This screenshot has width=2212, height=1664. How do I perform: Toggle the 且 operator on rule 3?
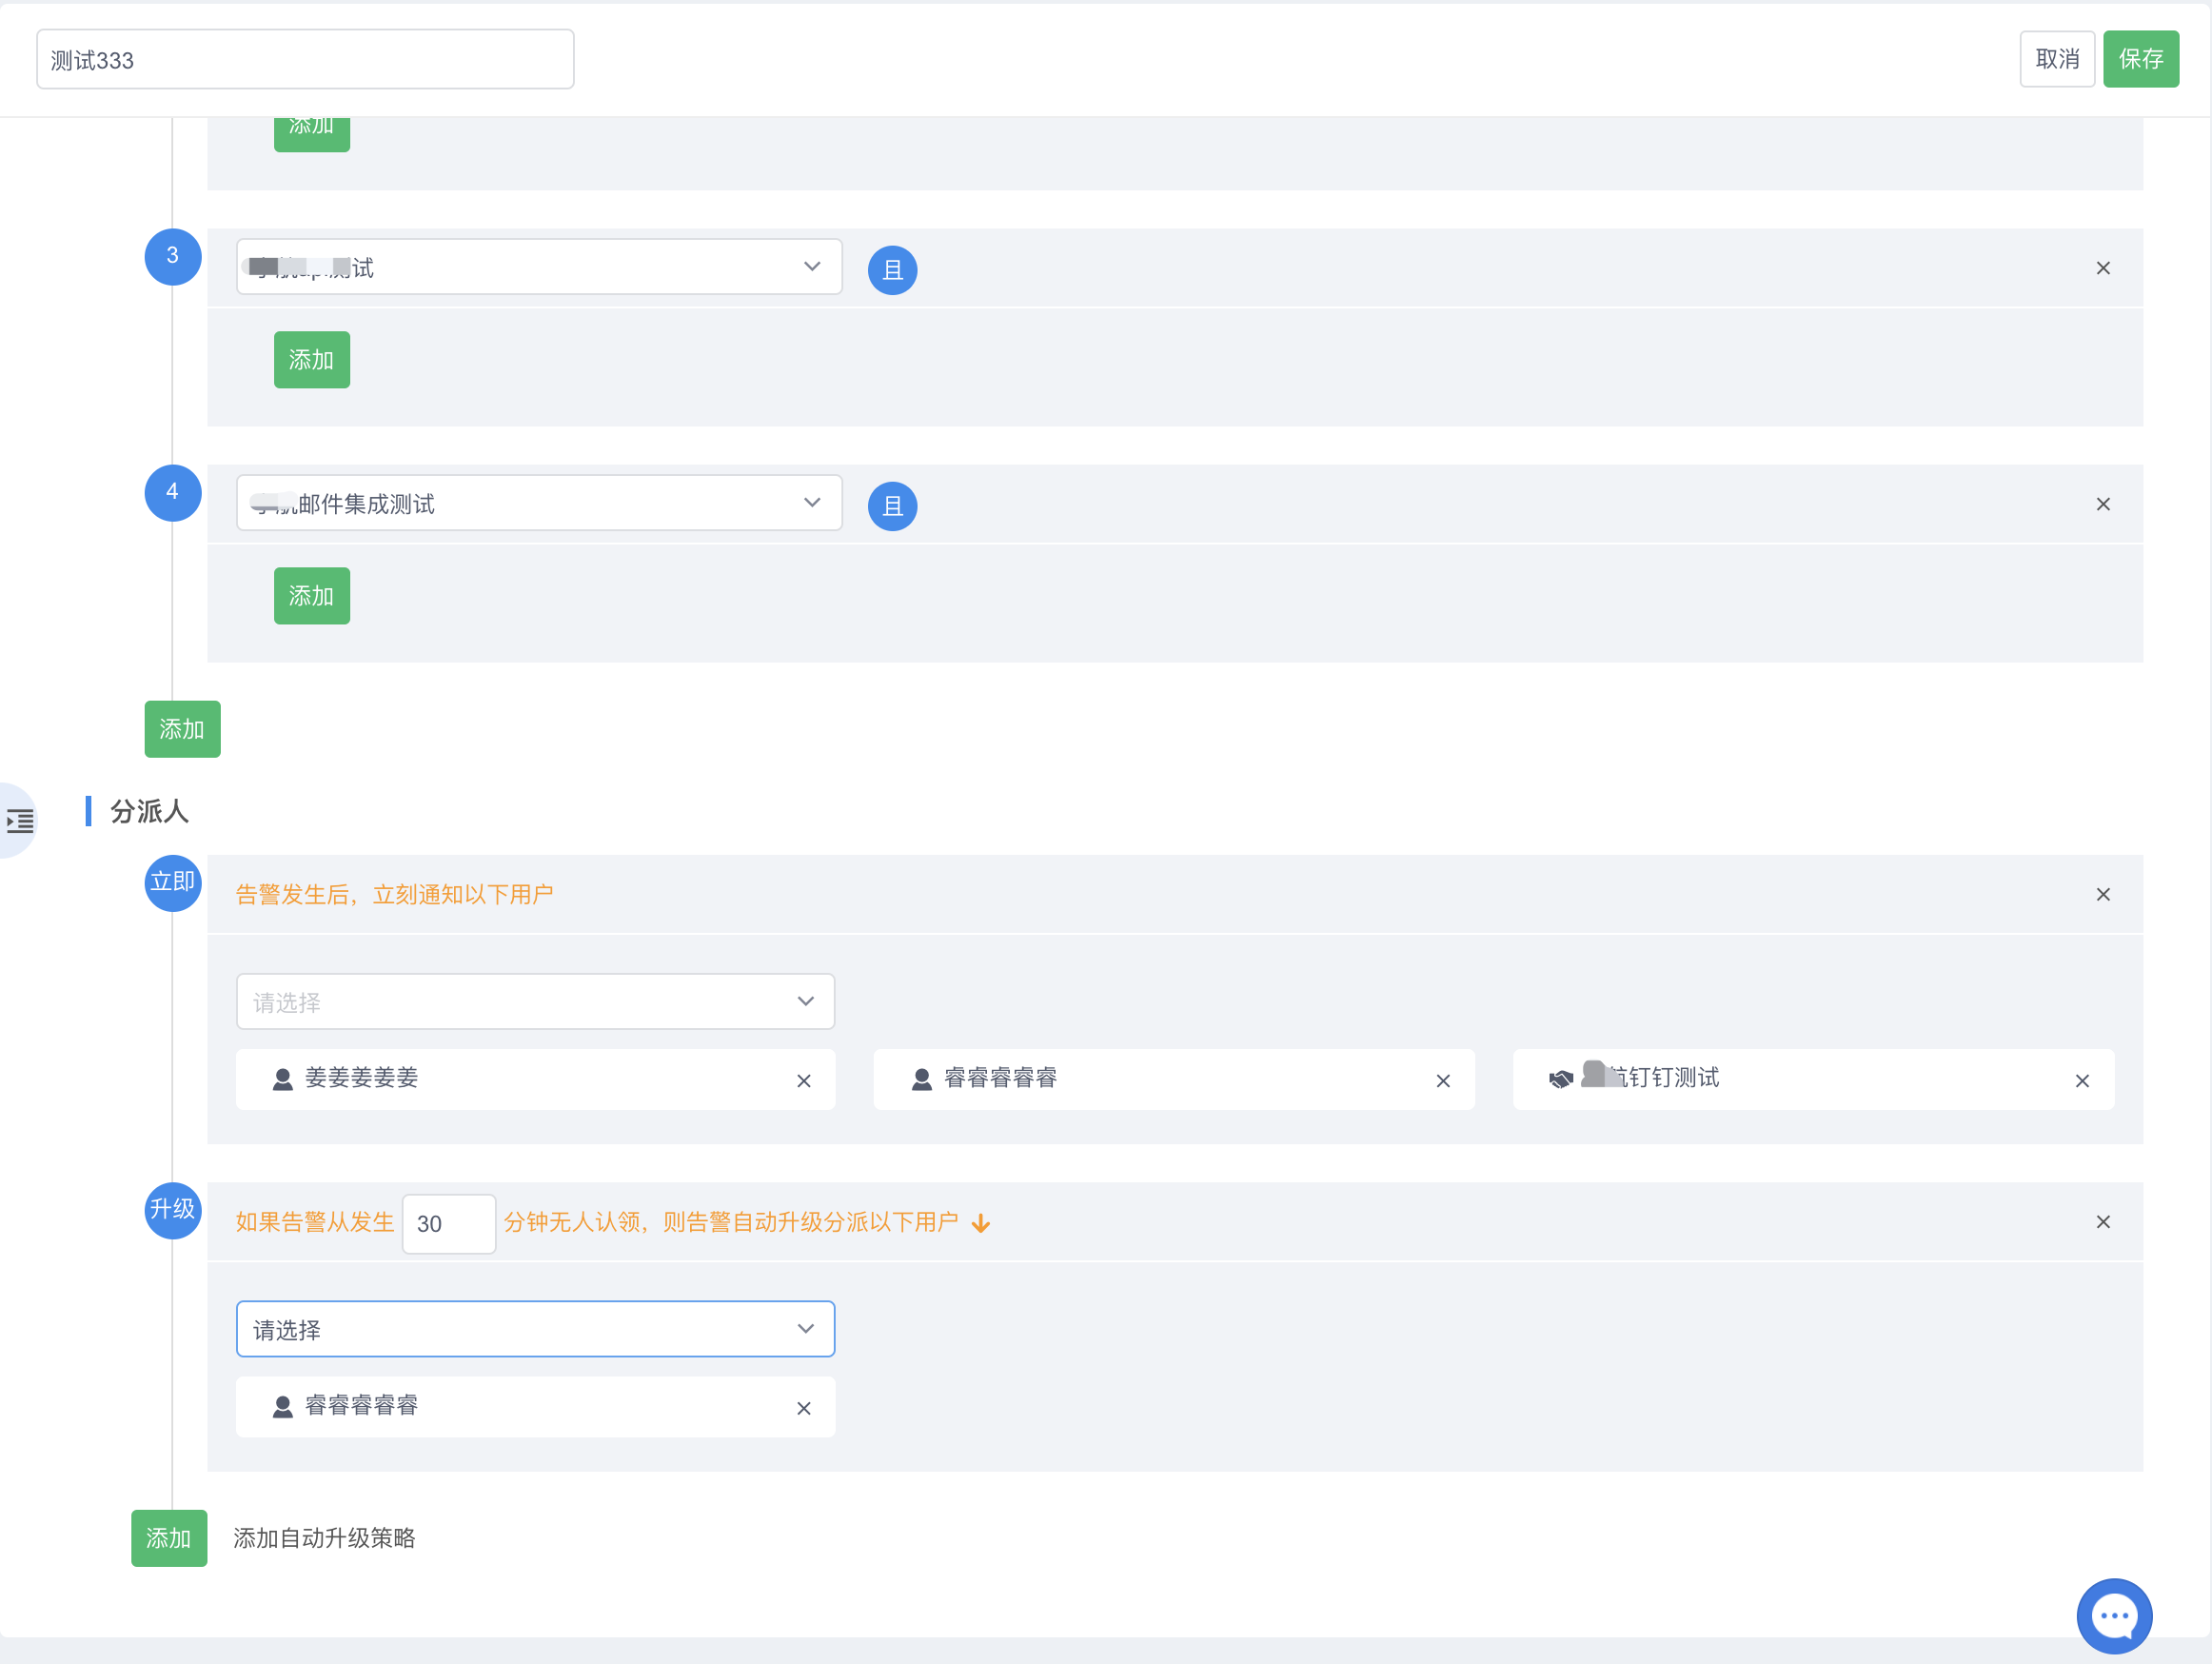click(892, 270)
